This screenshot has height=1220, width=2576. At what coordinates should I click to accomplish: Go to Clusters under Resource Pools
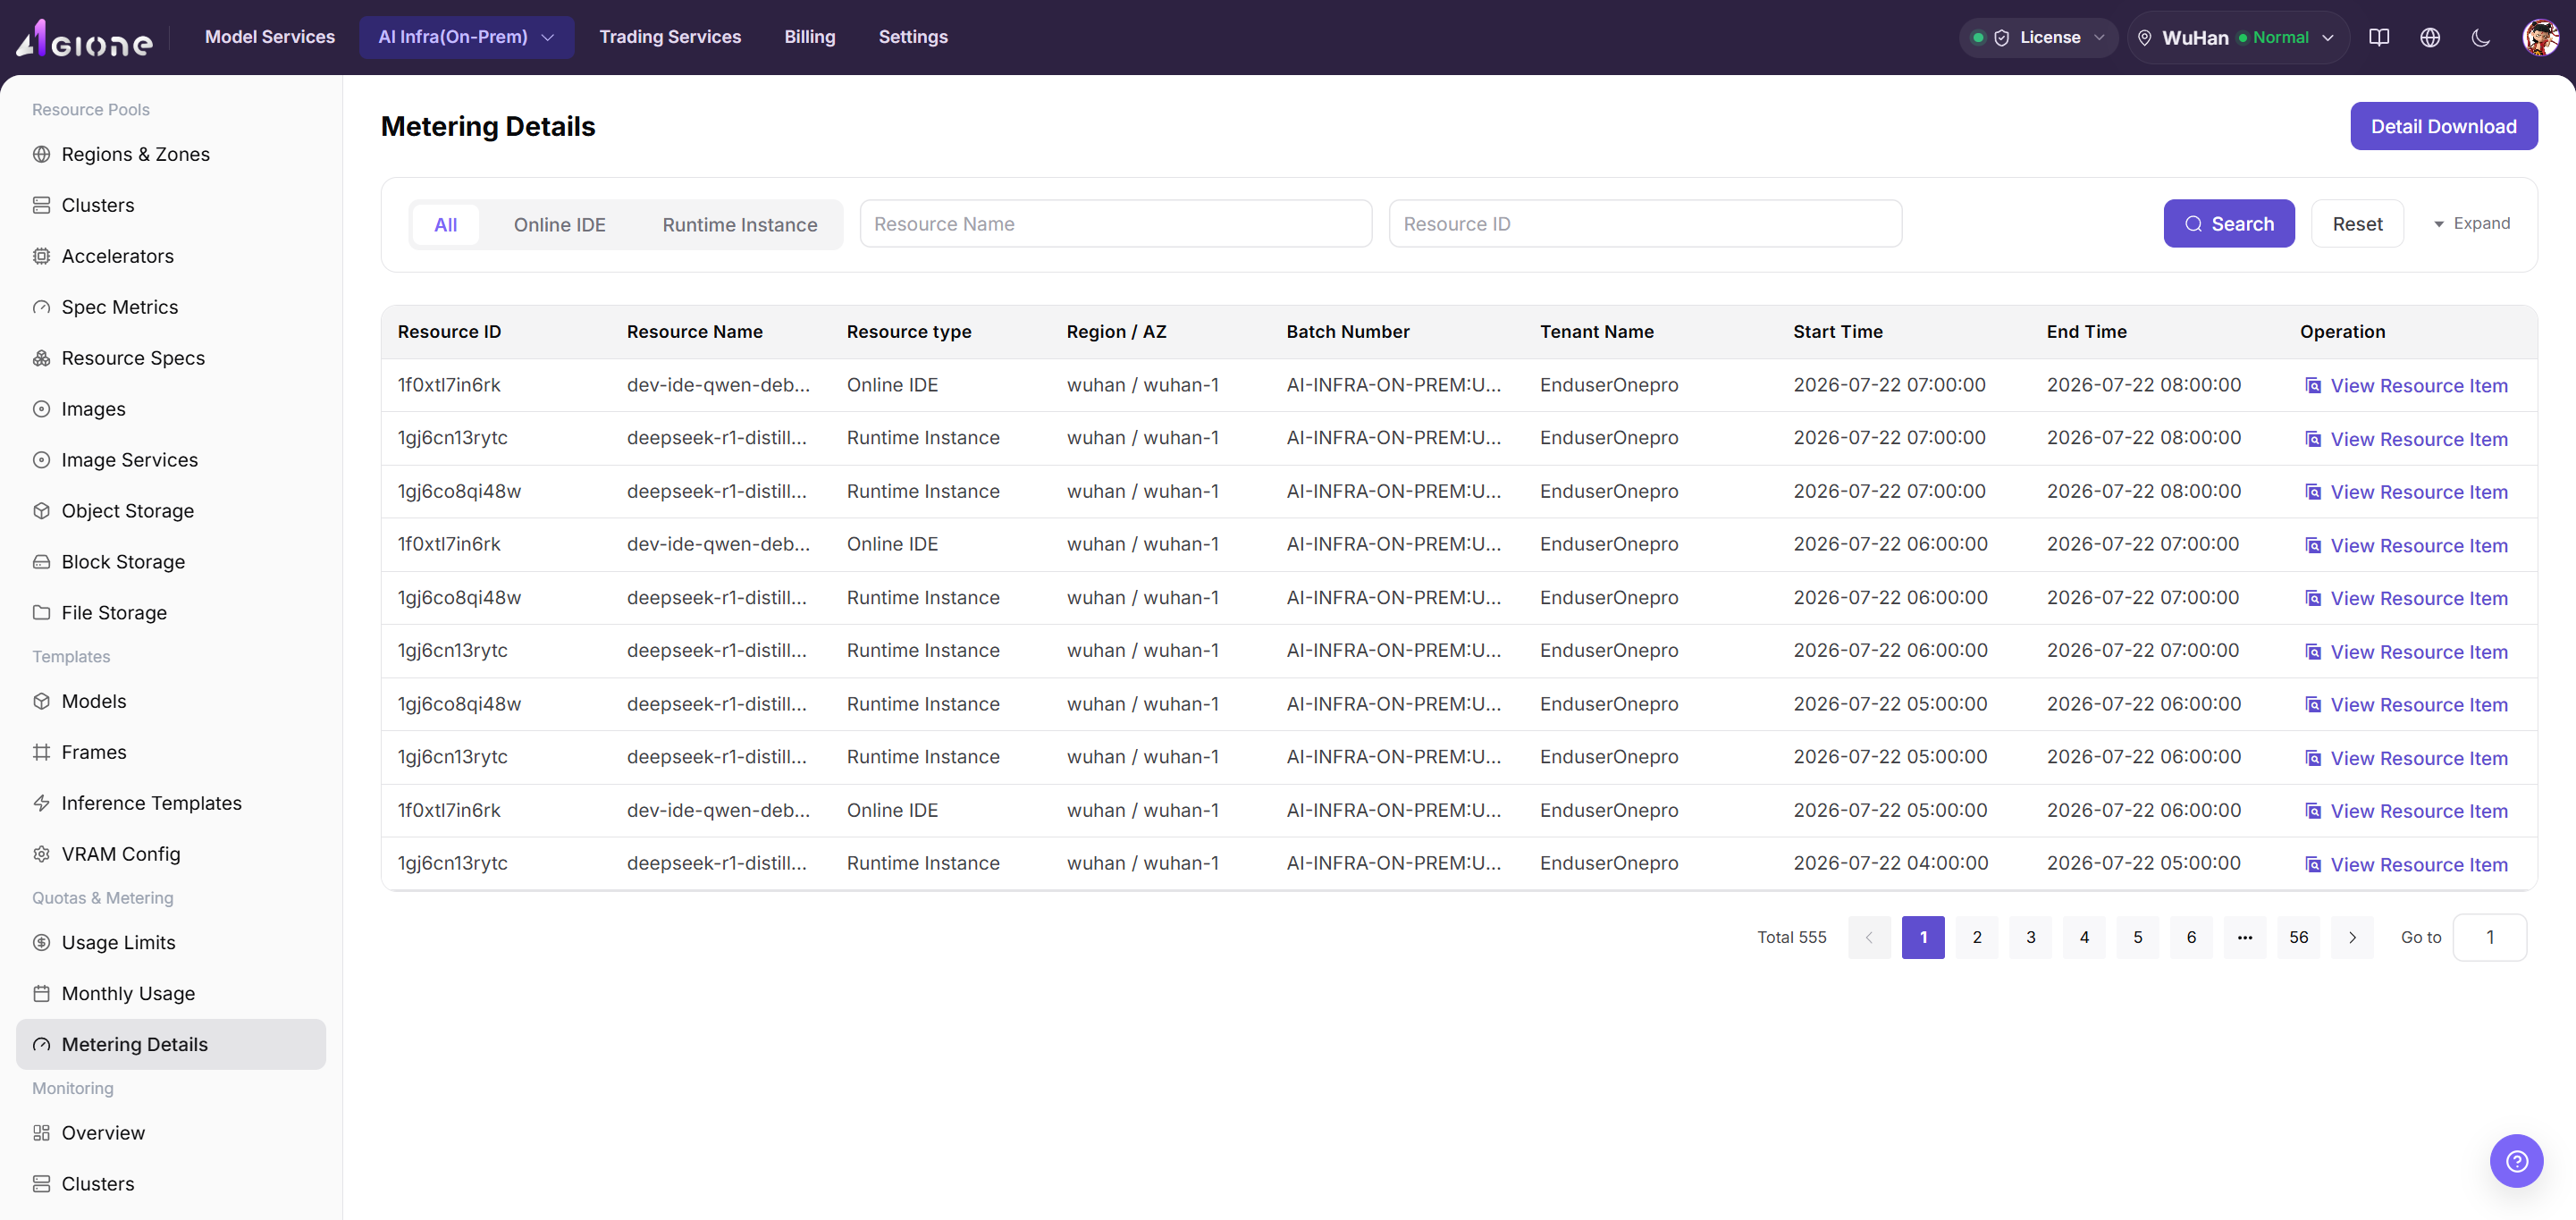coord(171,205)
